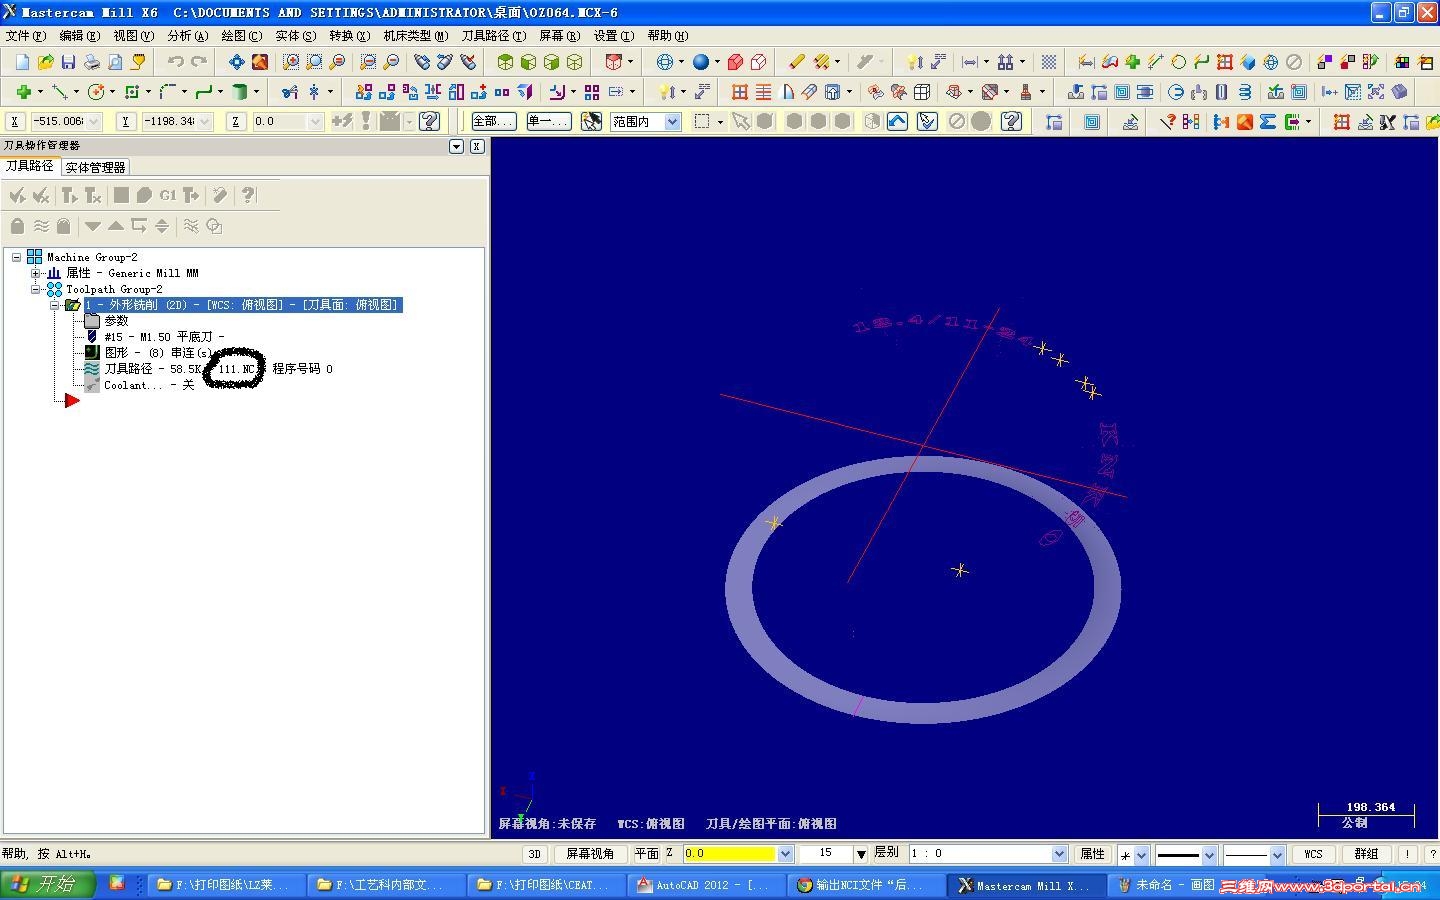Image resolution: width=1440 pixels, height=900 pixels.
Task: Select the #15 - M1.50 平底刀 tool entry
Action: pyautogui.click(x=164, y=337)
